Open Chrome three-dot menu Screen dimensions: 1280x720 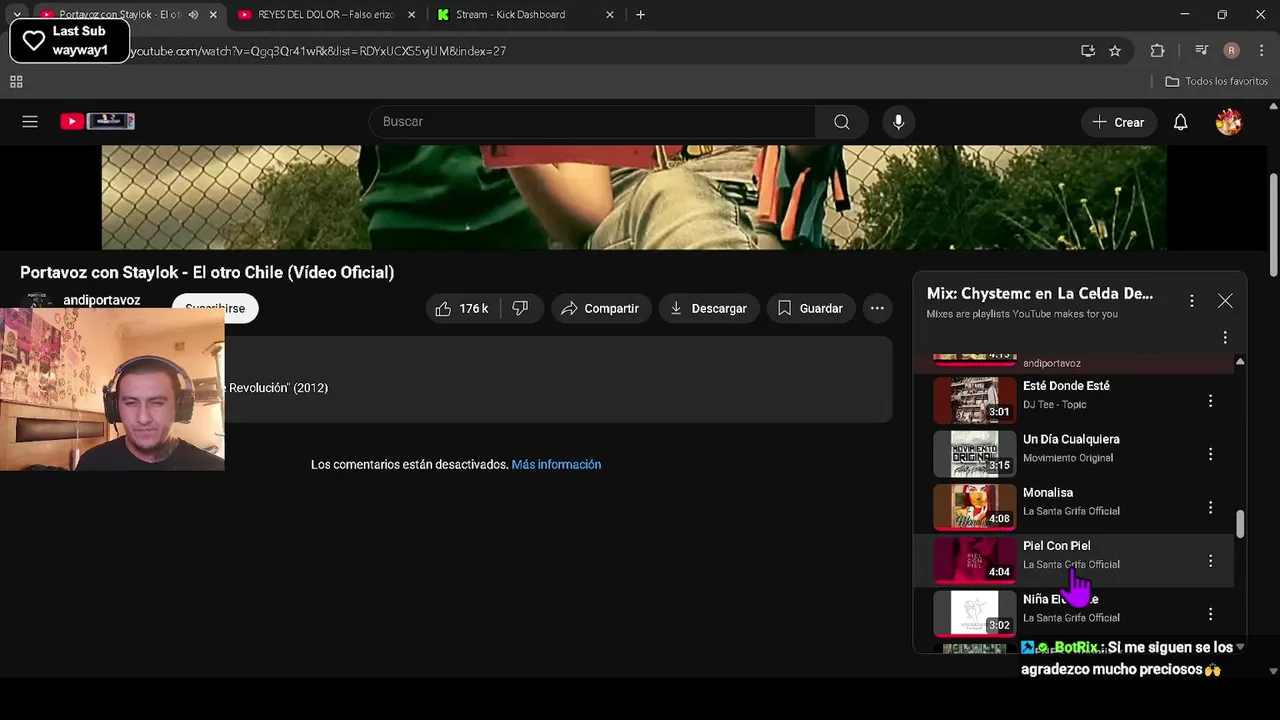click(x=1261, y=51)
